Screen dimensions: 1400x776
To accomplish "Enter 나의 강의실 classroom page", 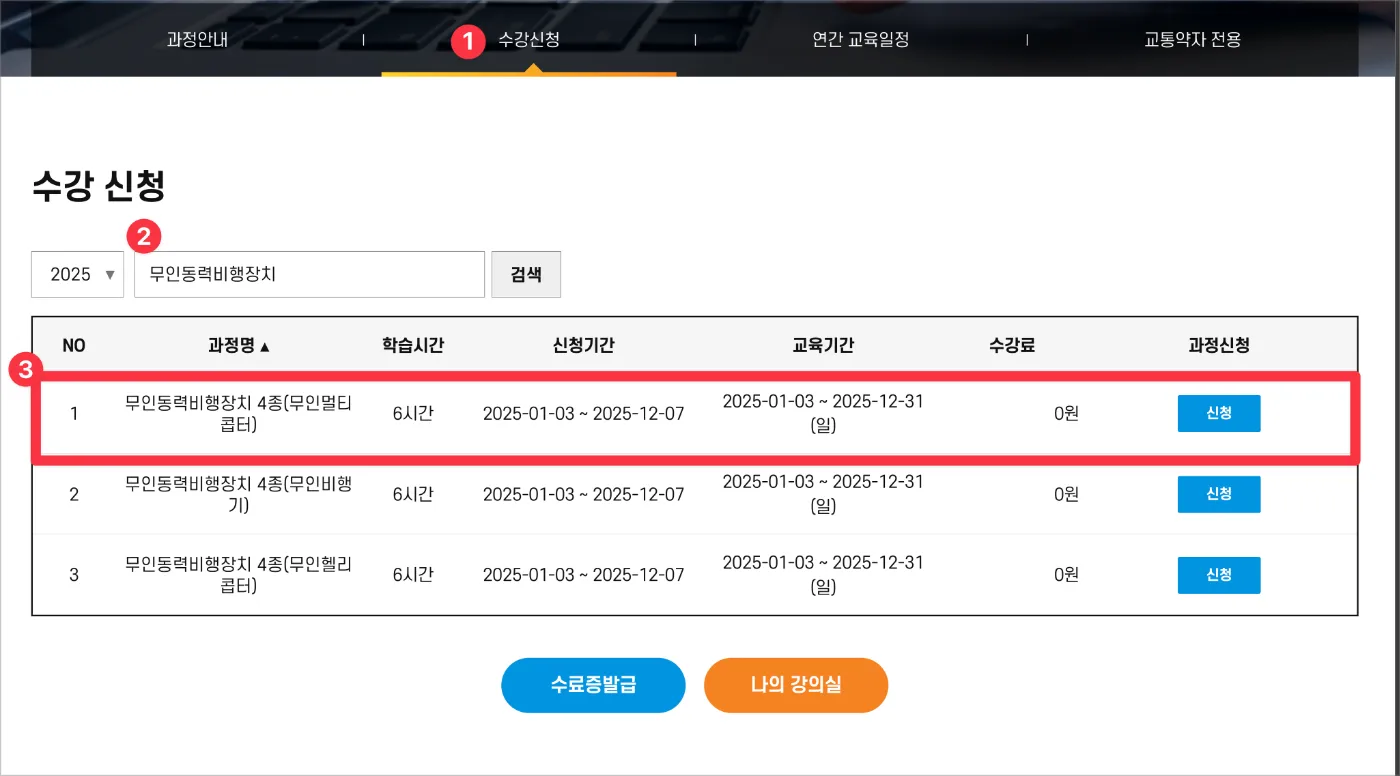I will pyautogui.click(x=796, y=685).
